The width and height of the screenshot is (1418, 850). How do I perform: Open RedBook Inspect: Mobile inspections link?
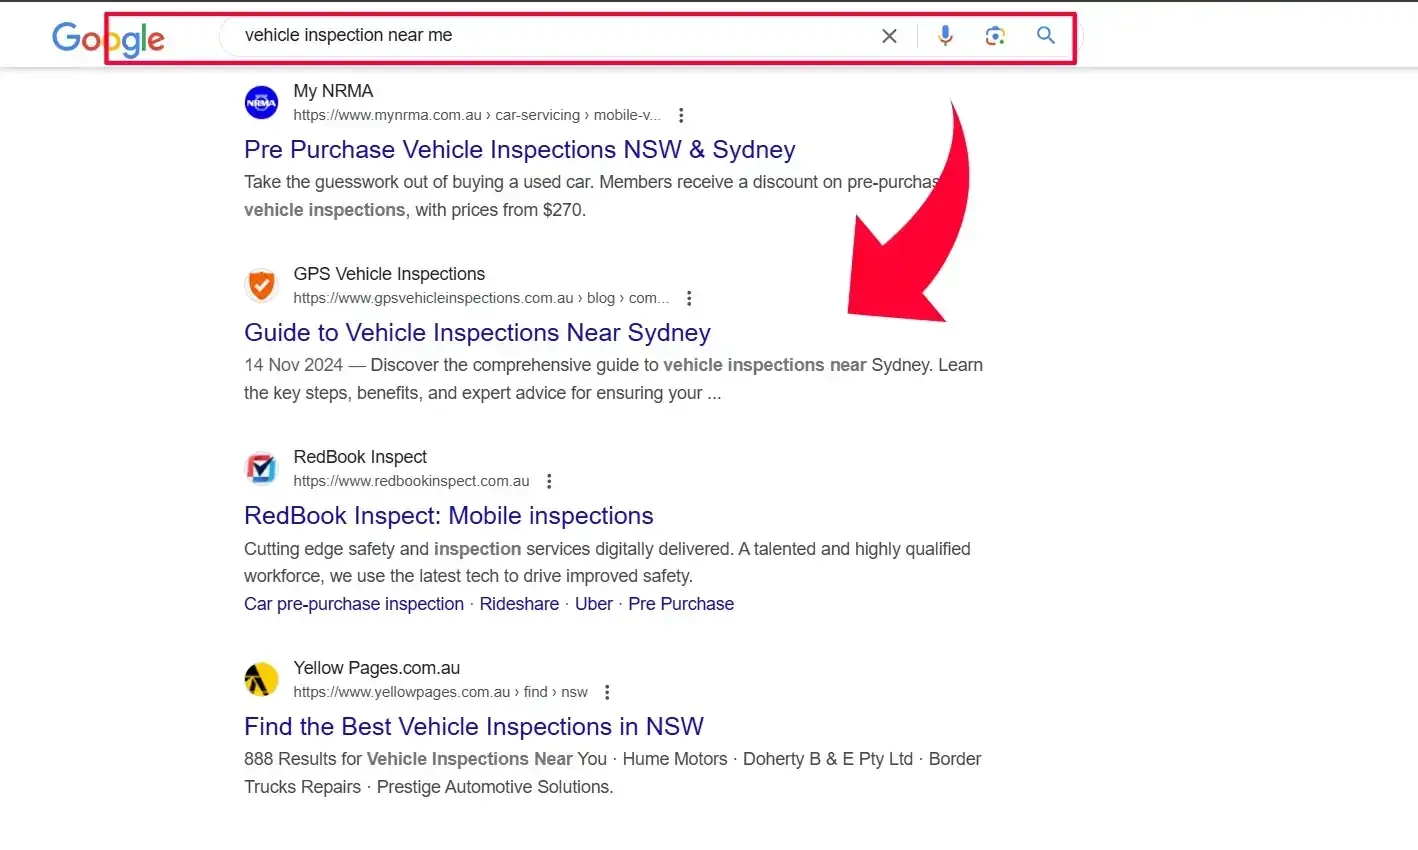pyautogui.click(x=449, y=516)
